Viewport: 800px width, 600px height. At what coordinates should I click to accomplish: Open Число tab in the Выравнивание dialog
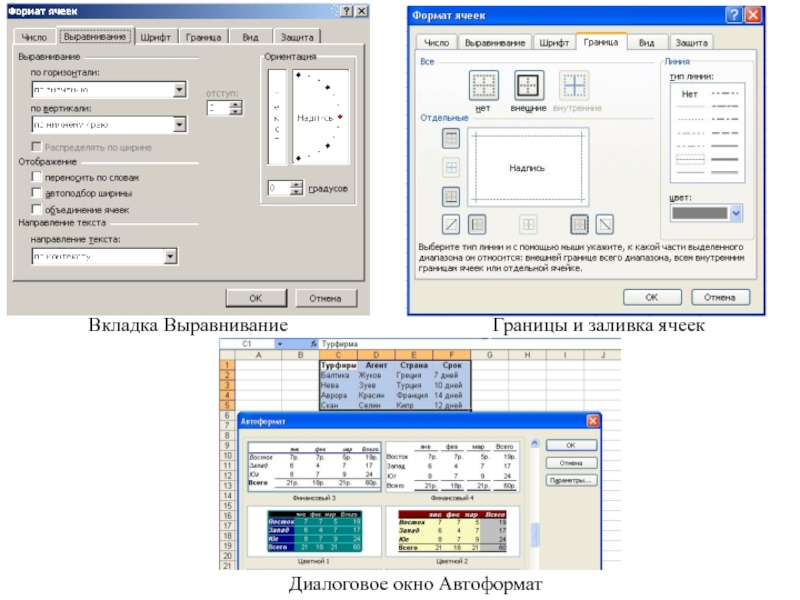point(34,37)
